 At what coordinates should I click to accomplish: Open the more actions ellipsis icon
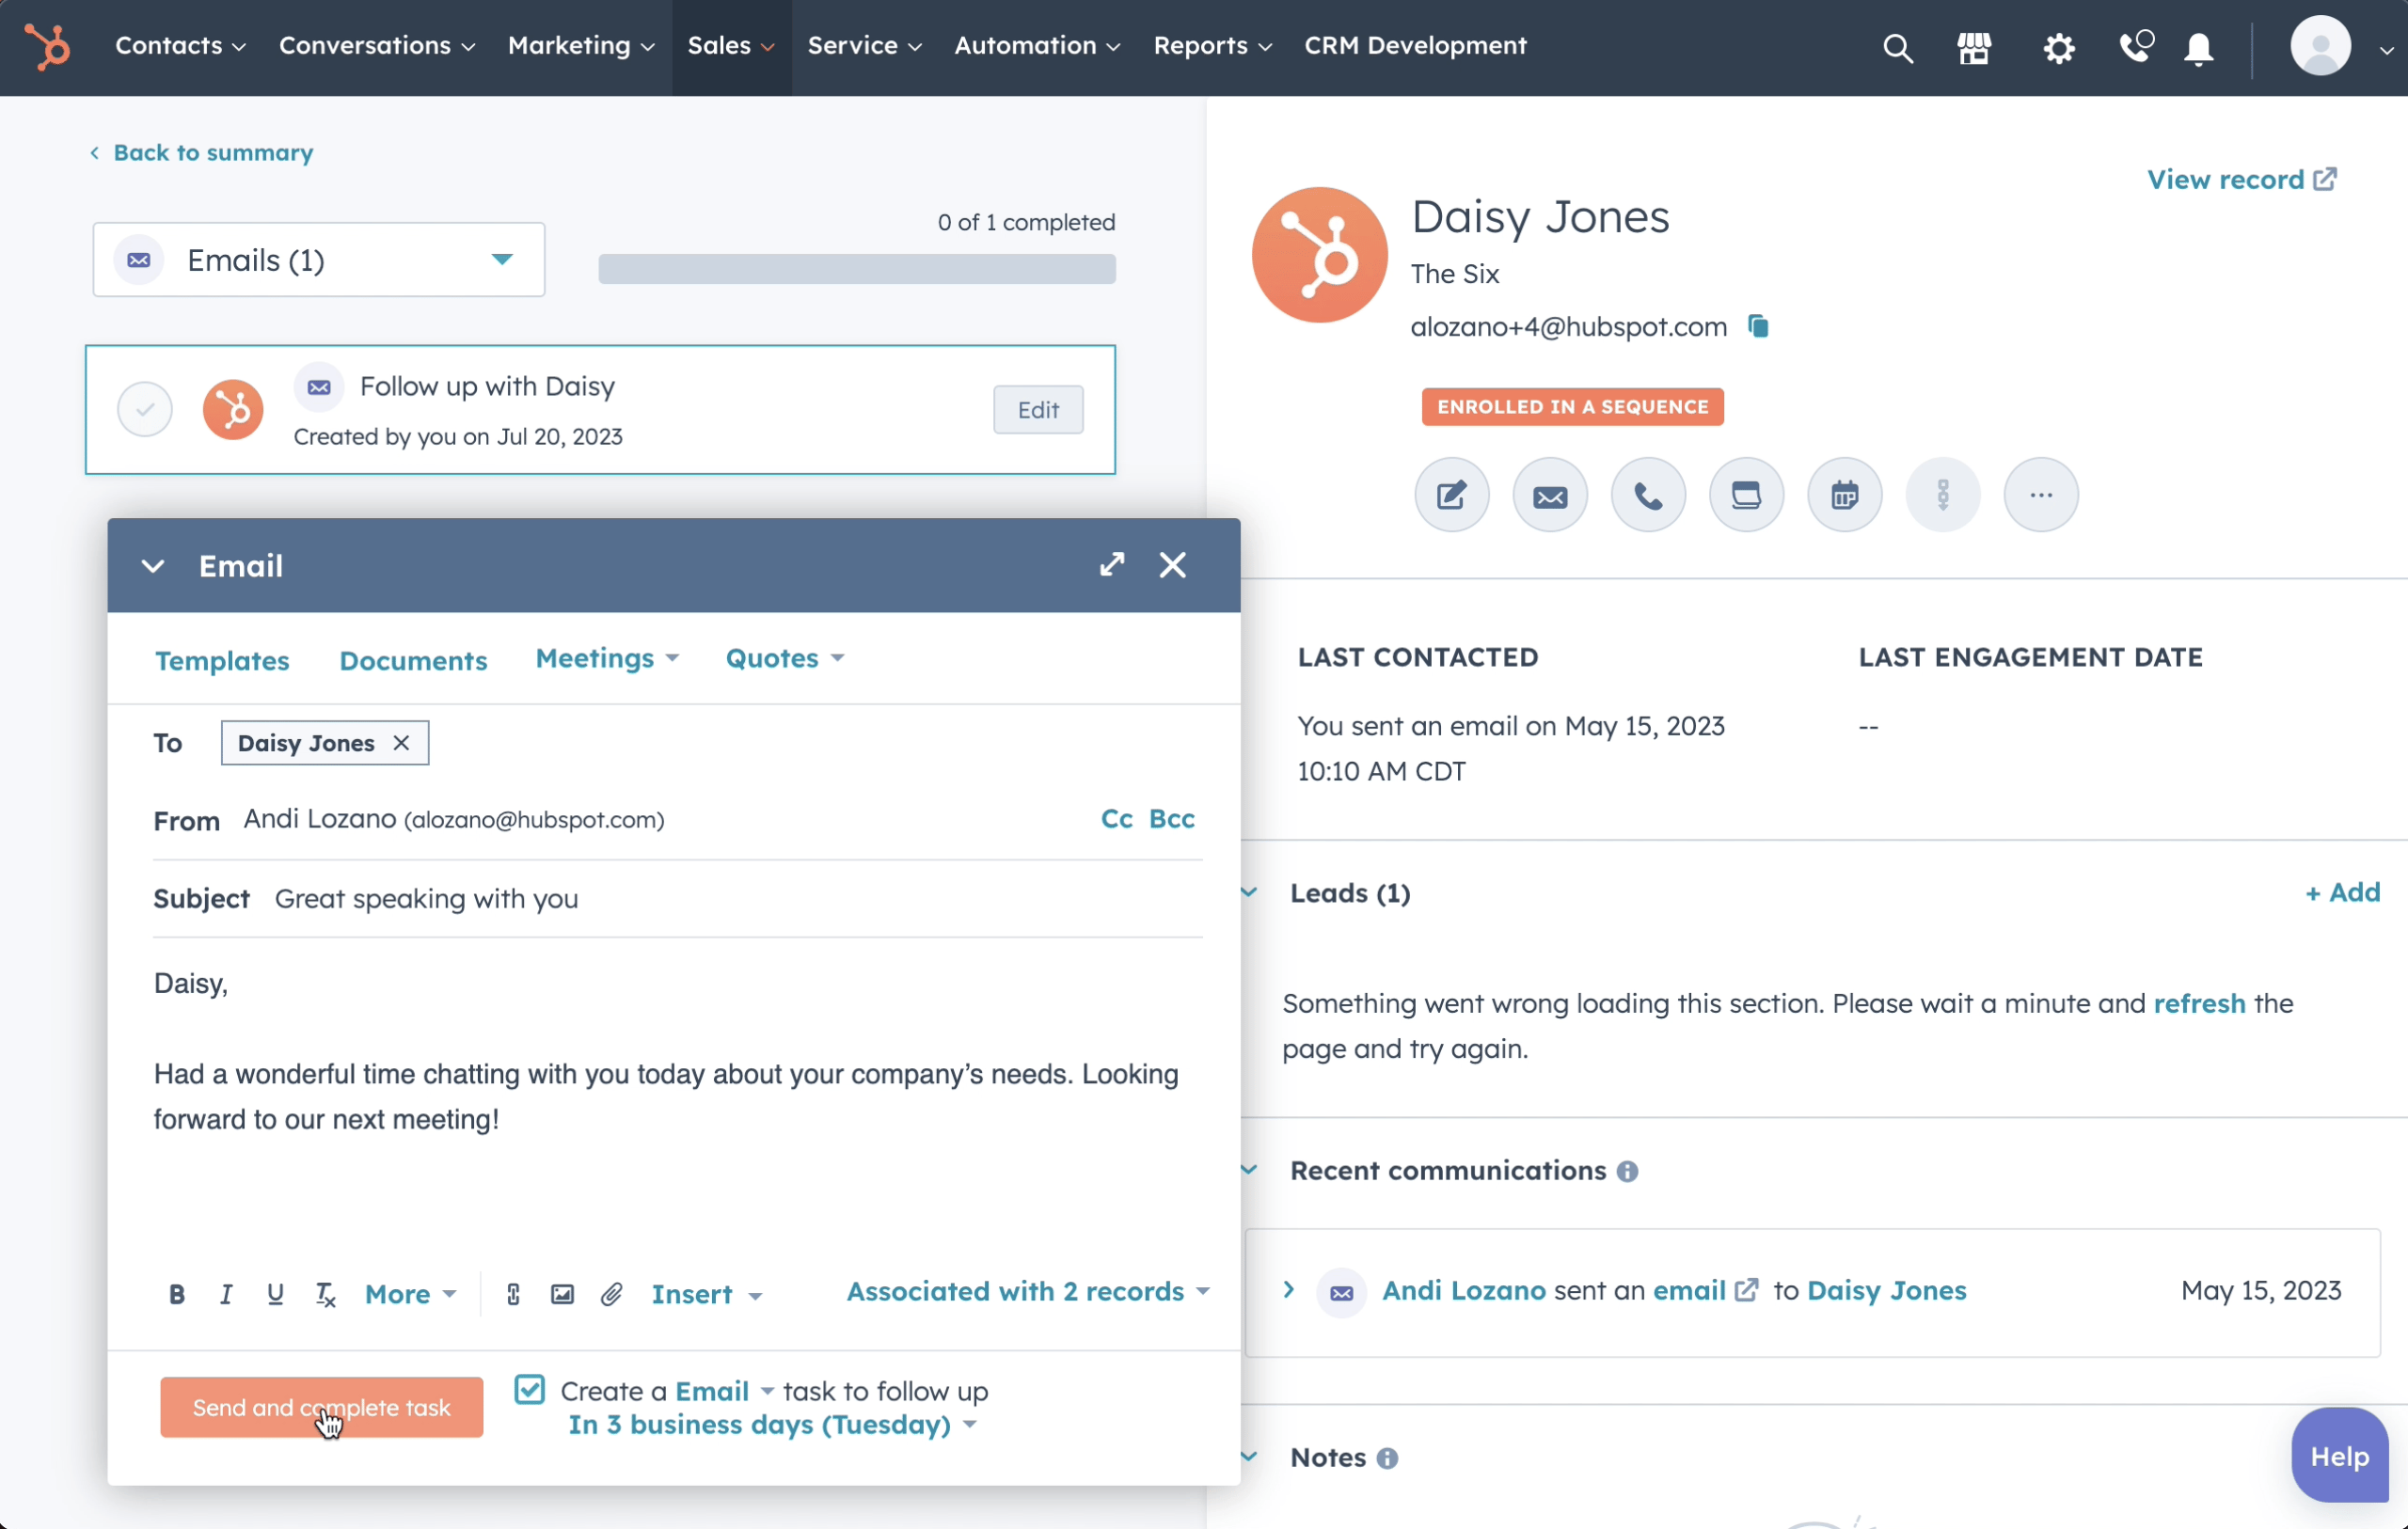point(2040,495)
